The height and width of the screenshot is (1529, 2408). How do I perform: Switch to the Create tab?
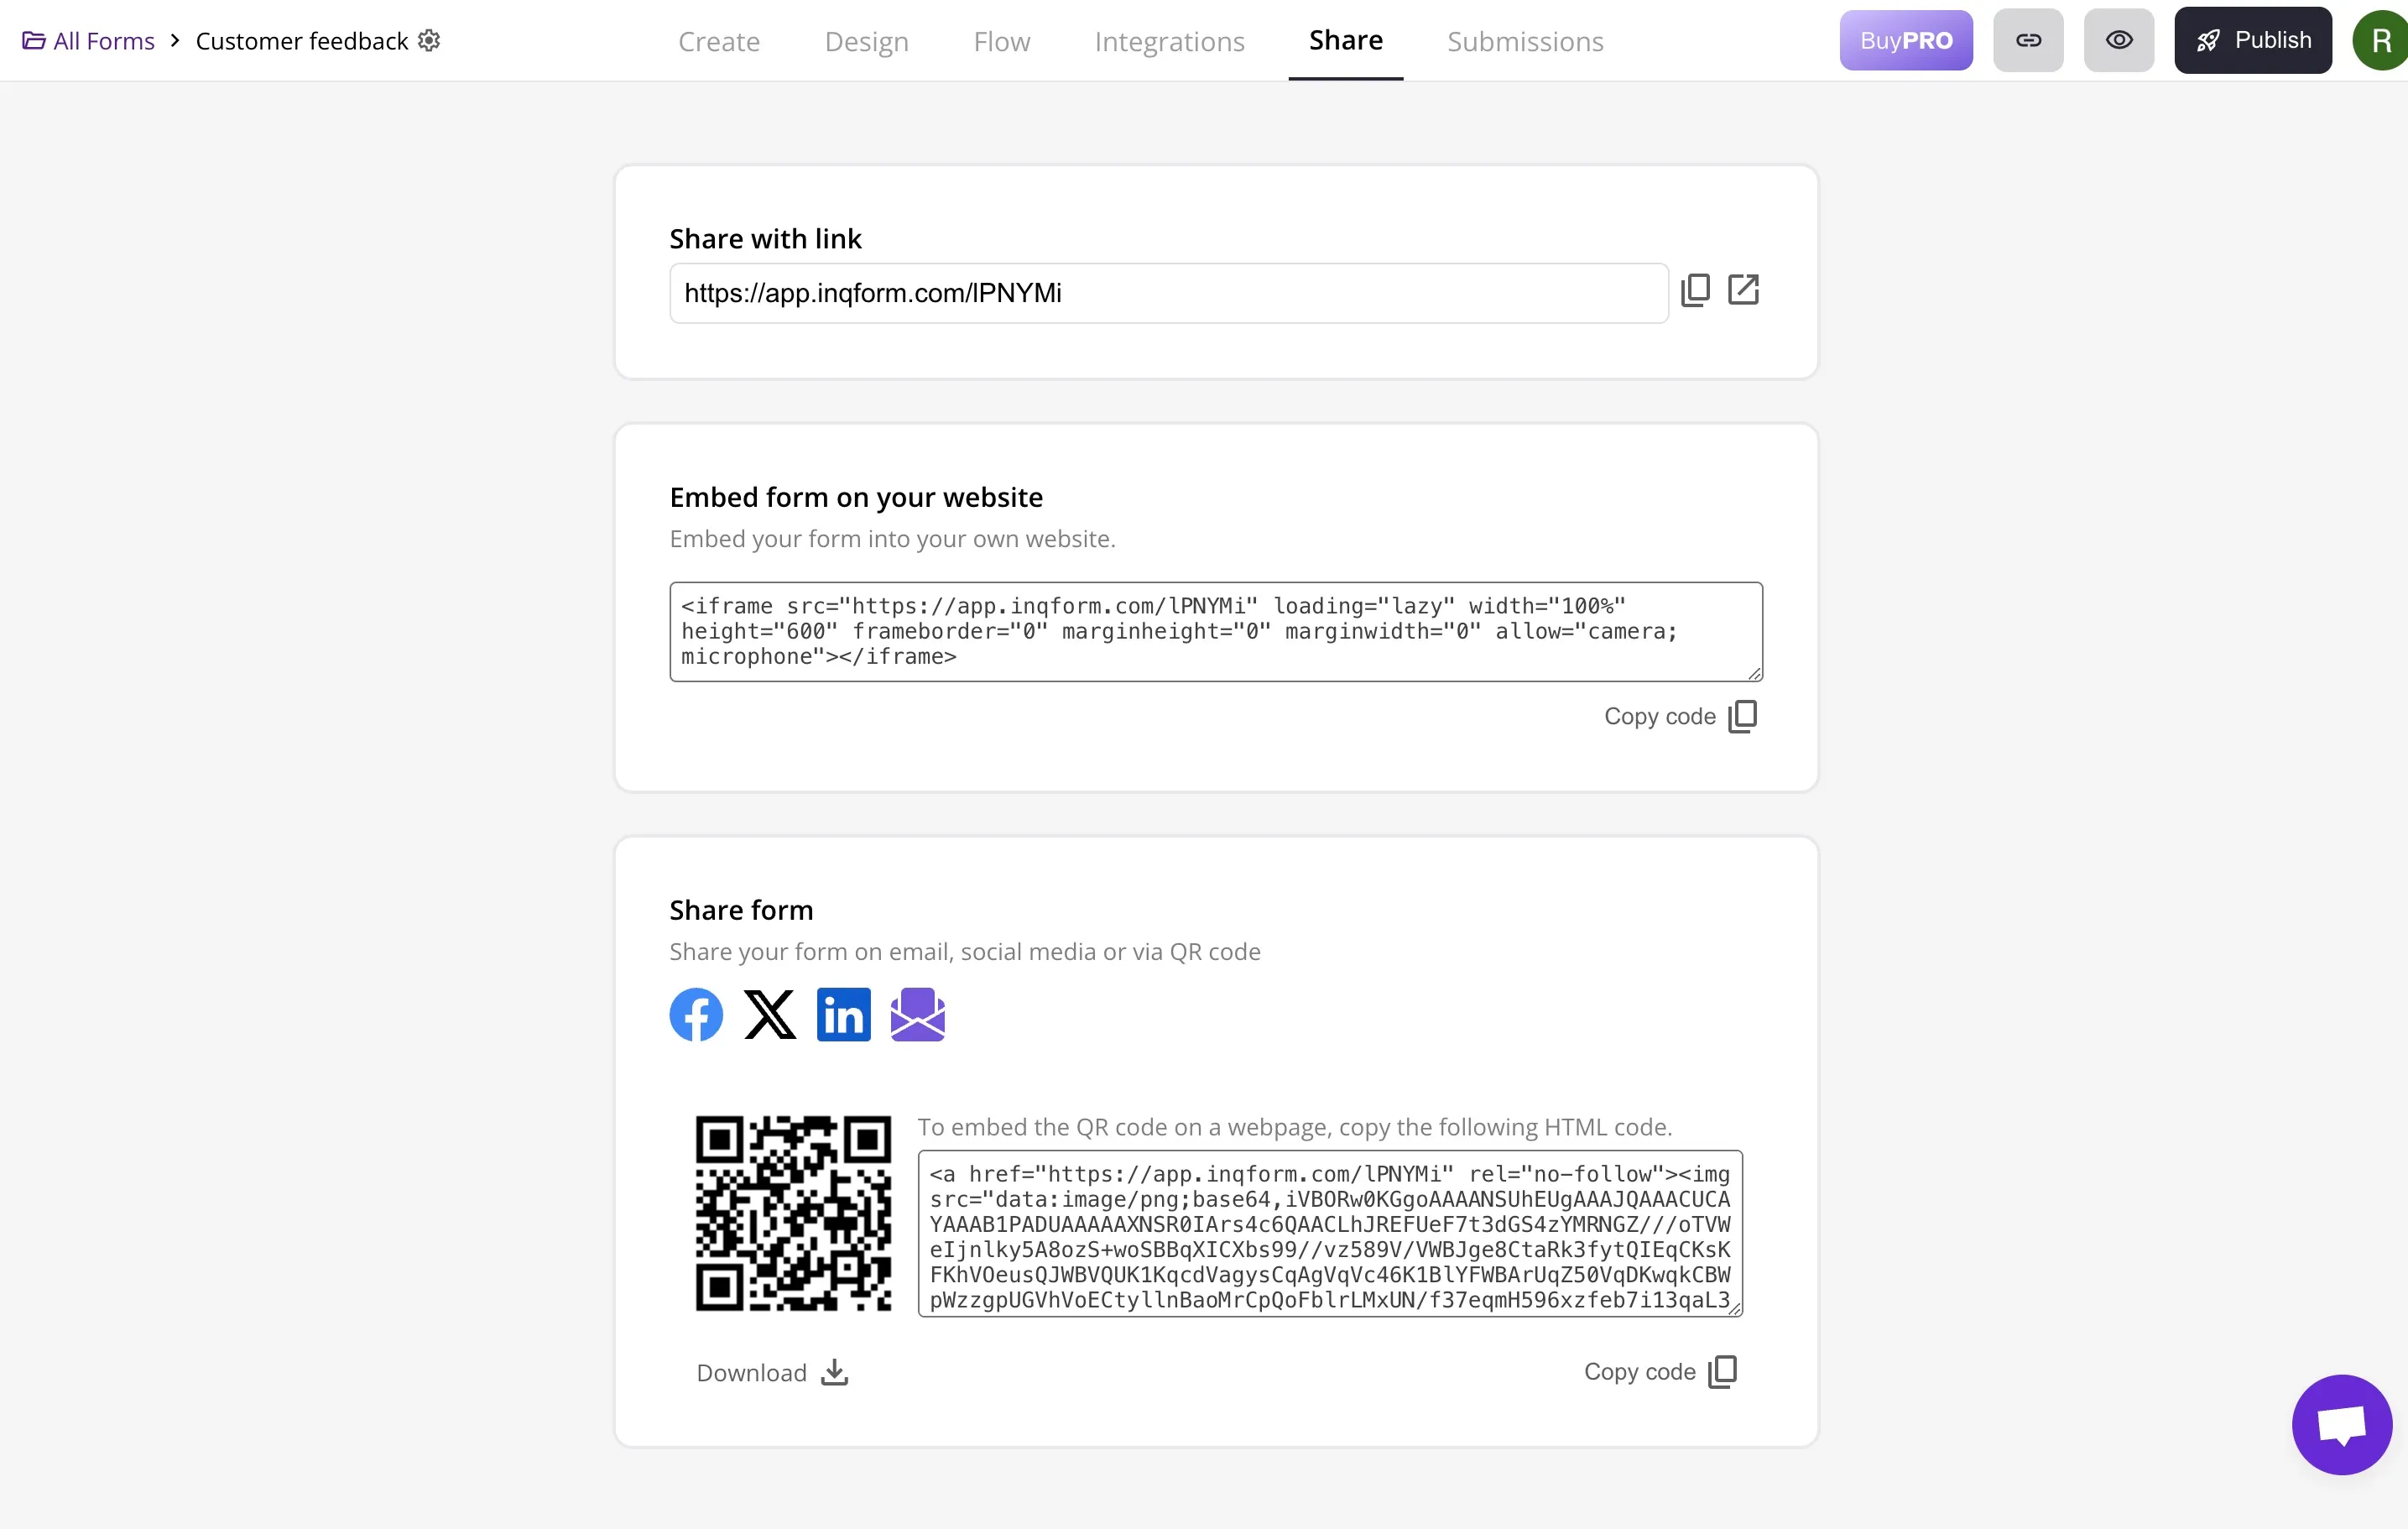[x=719, y=41]
